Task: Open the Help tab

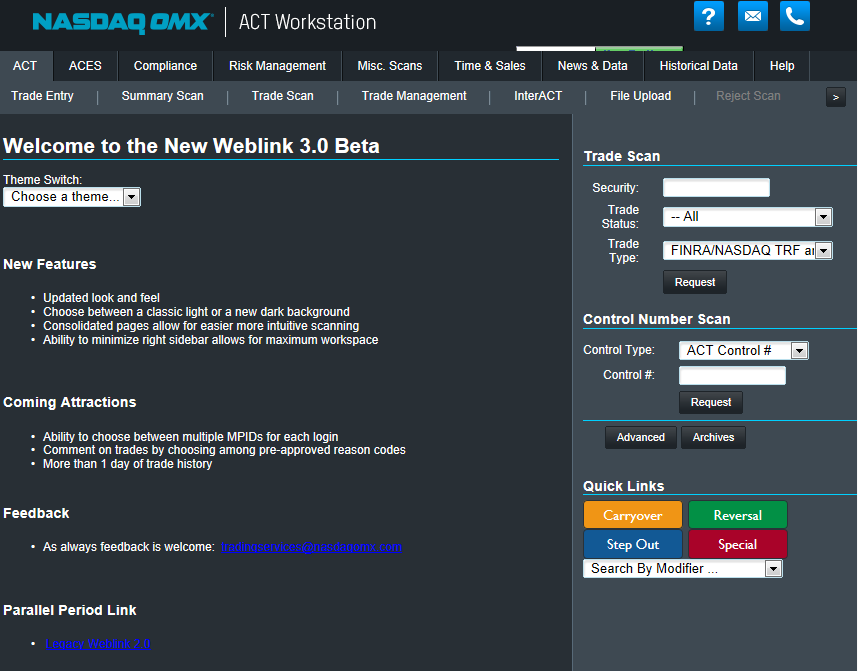Action: click(x=782, y=66)
